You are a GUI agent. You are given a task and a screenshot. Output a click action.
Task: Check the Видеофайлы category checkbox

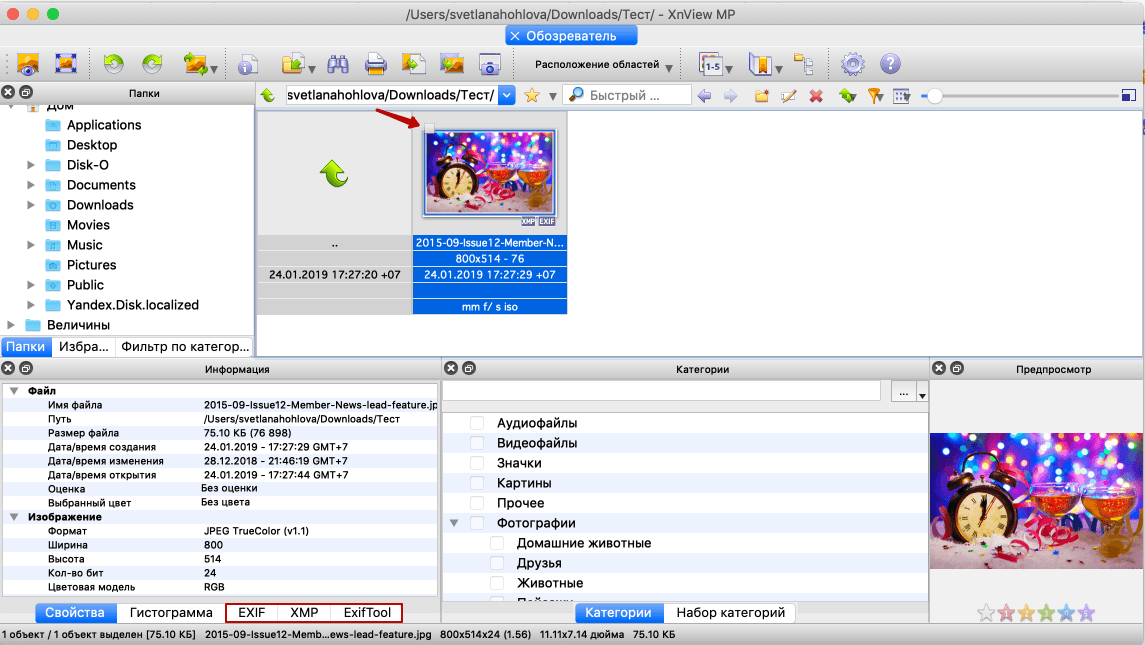tap(477, 443)
